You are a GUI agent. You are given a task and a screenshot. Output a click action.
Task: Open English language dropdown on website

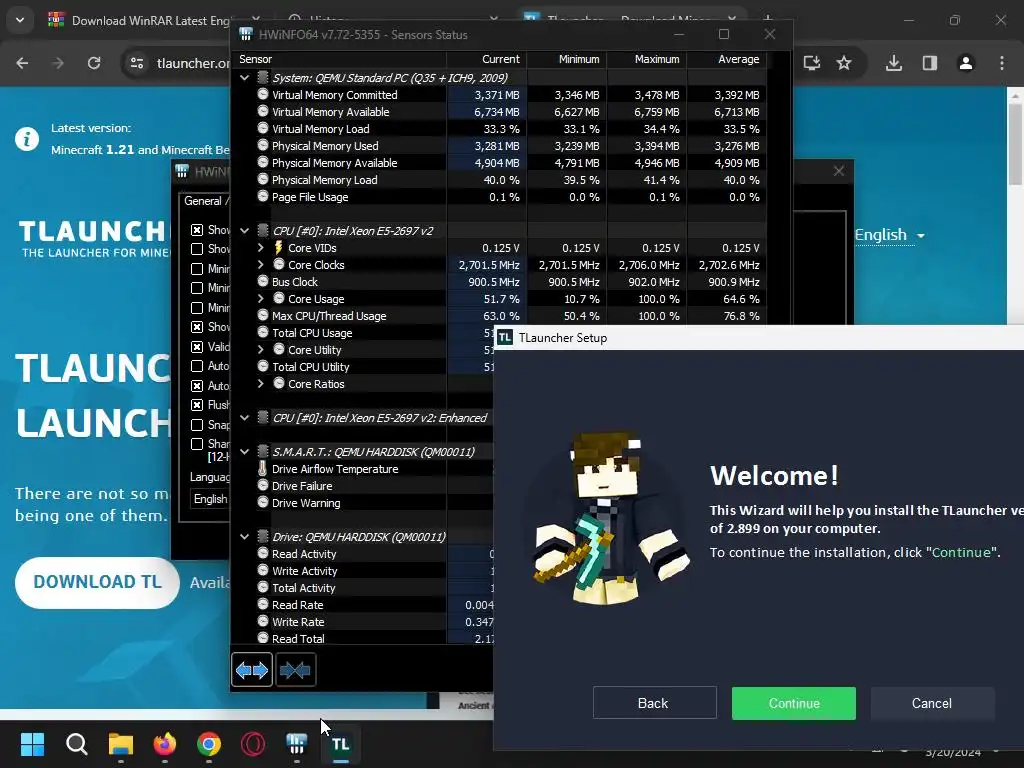[889, 235]
